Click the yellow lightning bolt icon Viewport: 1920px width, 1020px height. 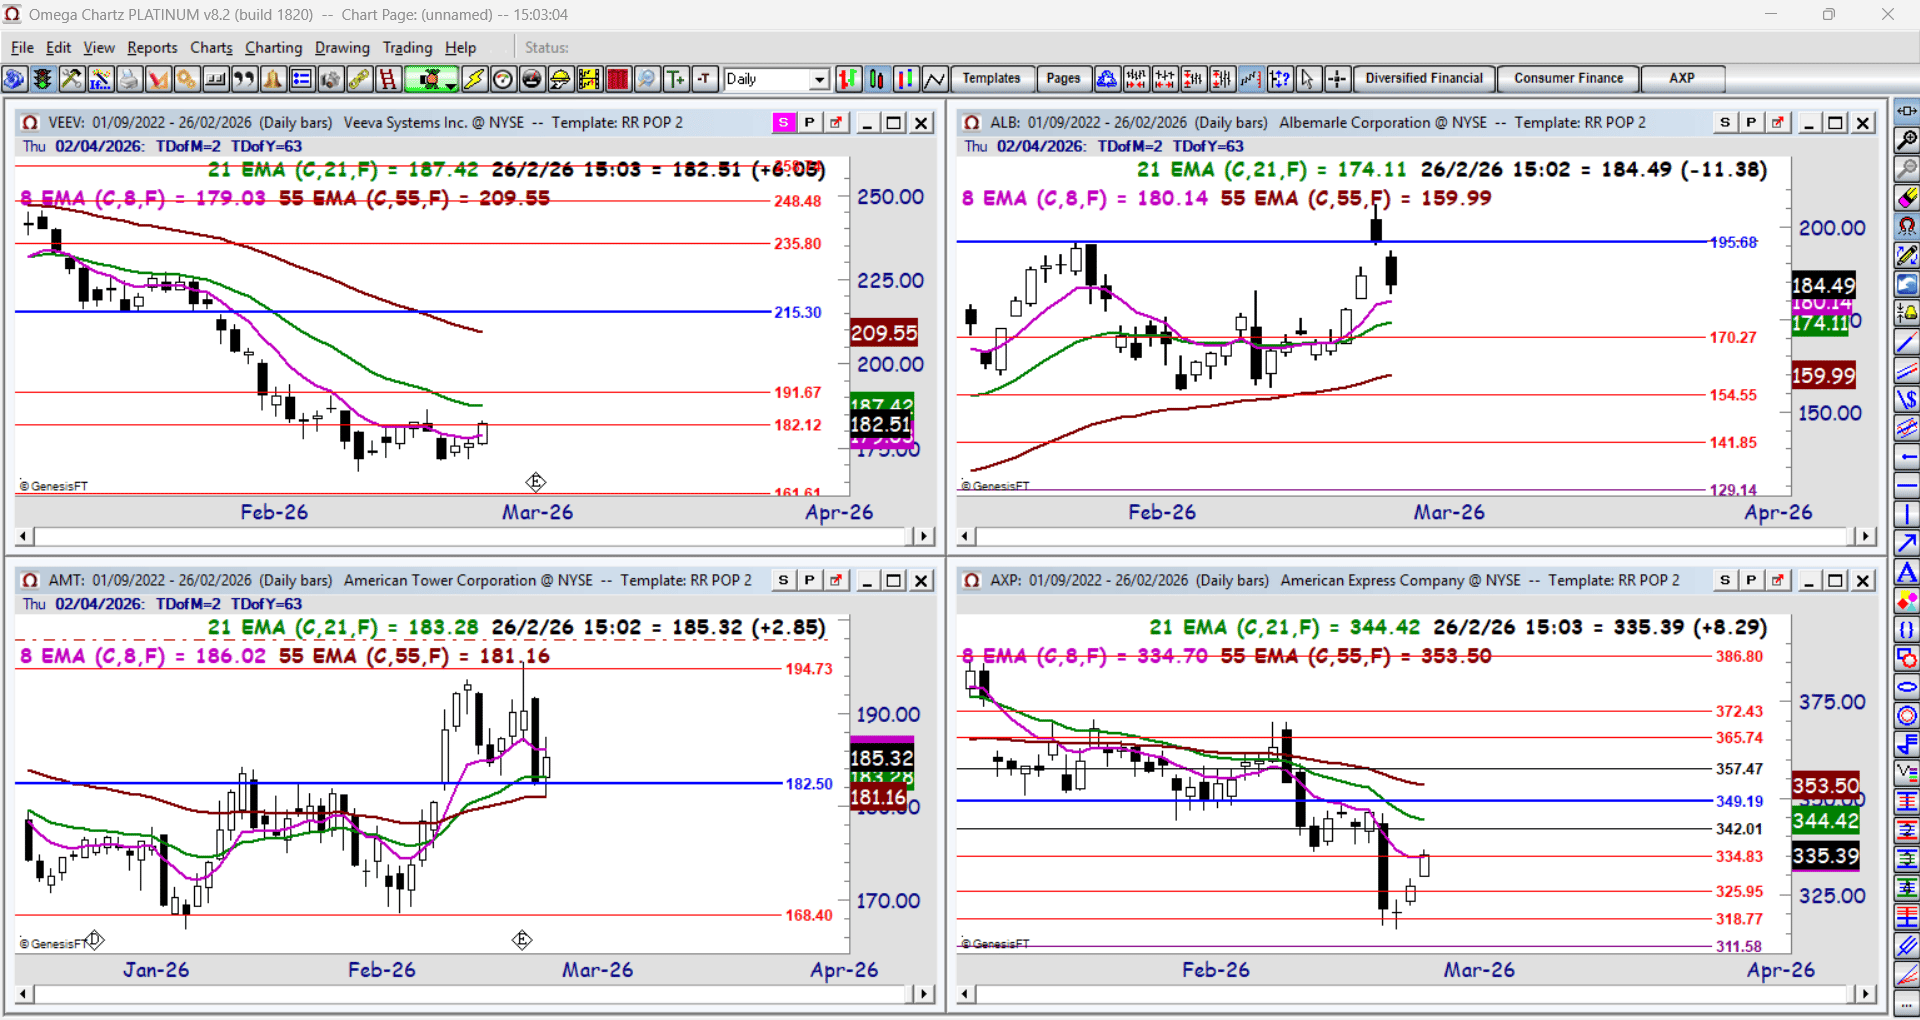coord(474,79)
